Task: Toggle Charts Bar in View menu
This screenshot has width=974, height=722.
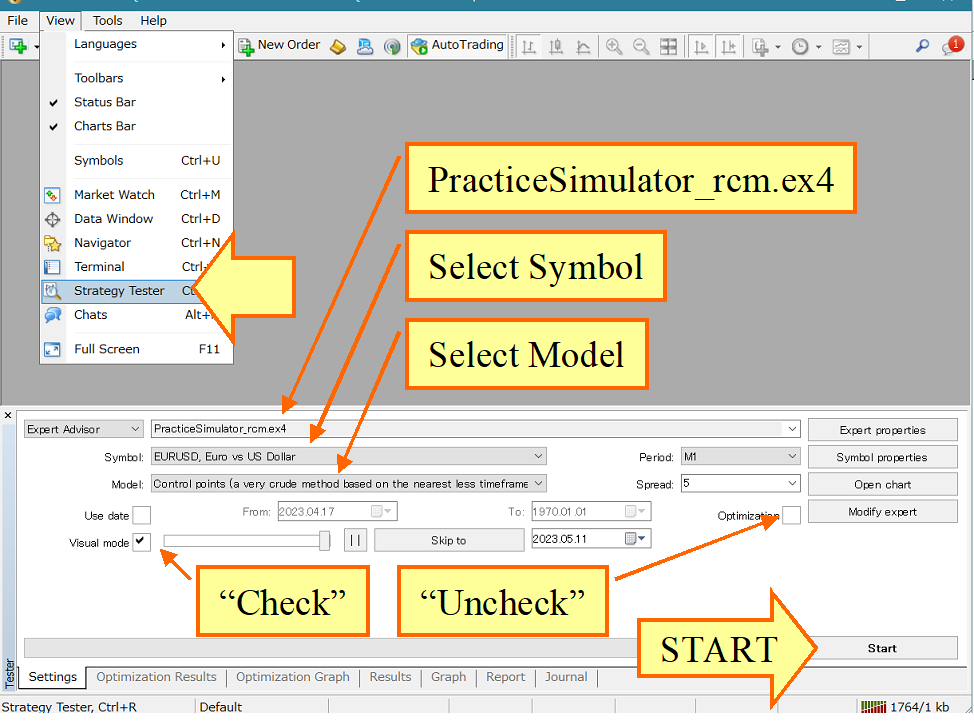Action: 137,126
